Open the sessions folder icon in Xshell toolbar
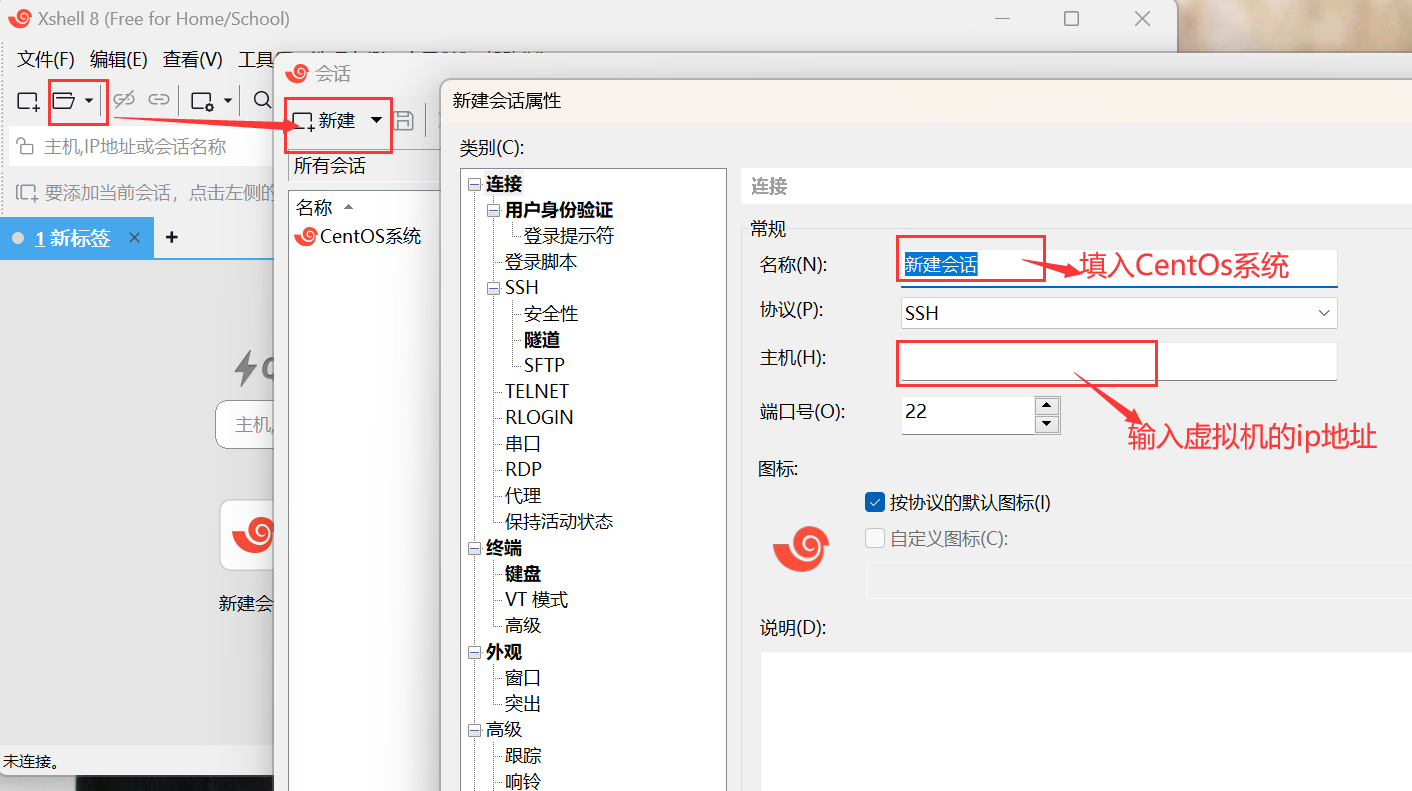The height and width of the screenshot is (791, 1412). (x=64, y=100)
